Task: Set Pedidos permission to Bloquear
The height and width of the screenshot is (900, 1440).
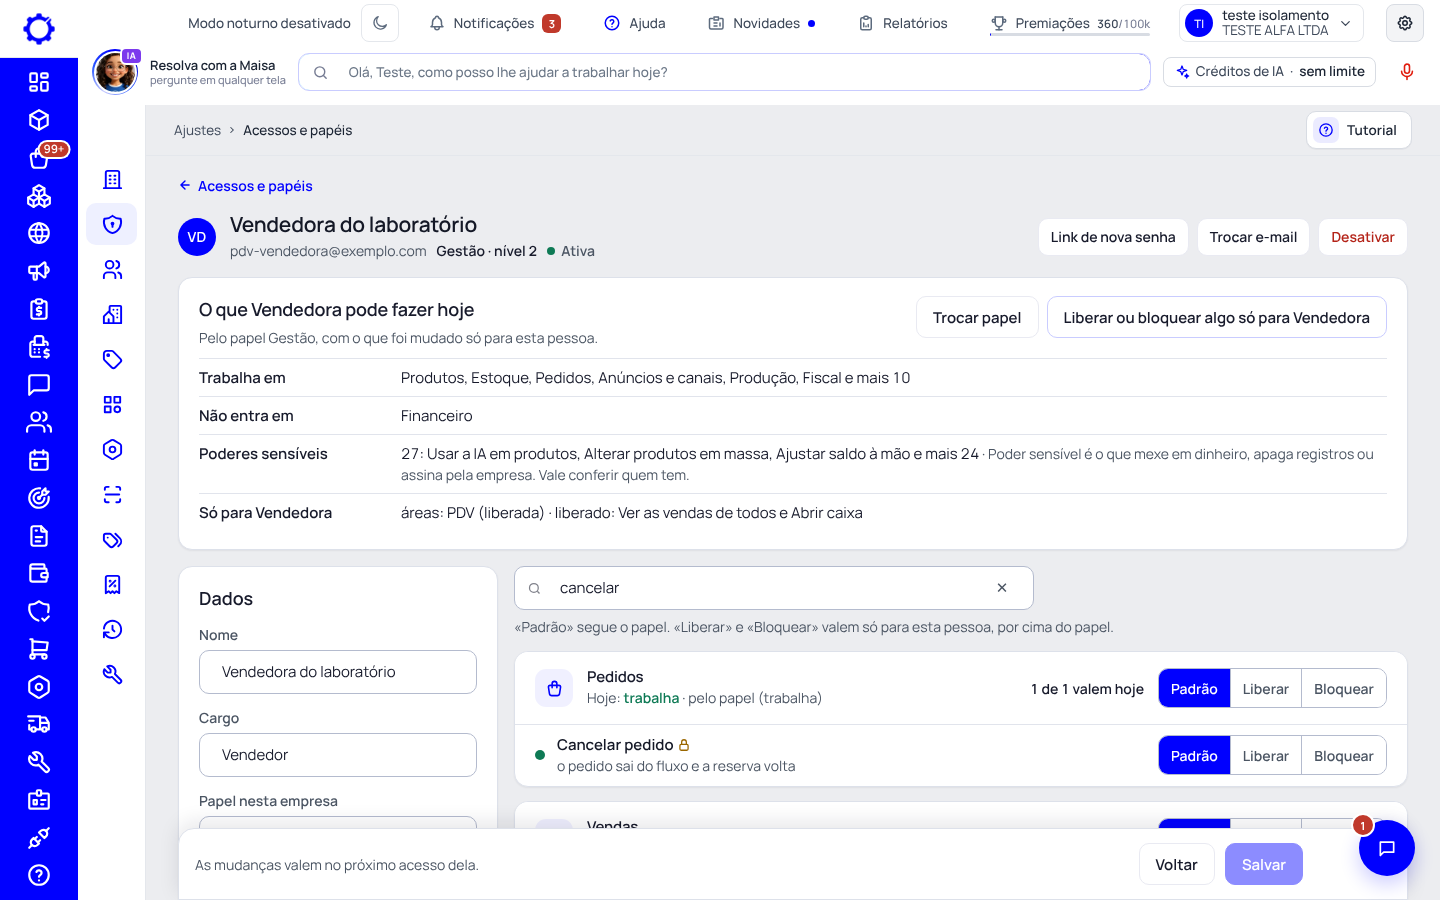Action: [1344, 689]
